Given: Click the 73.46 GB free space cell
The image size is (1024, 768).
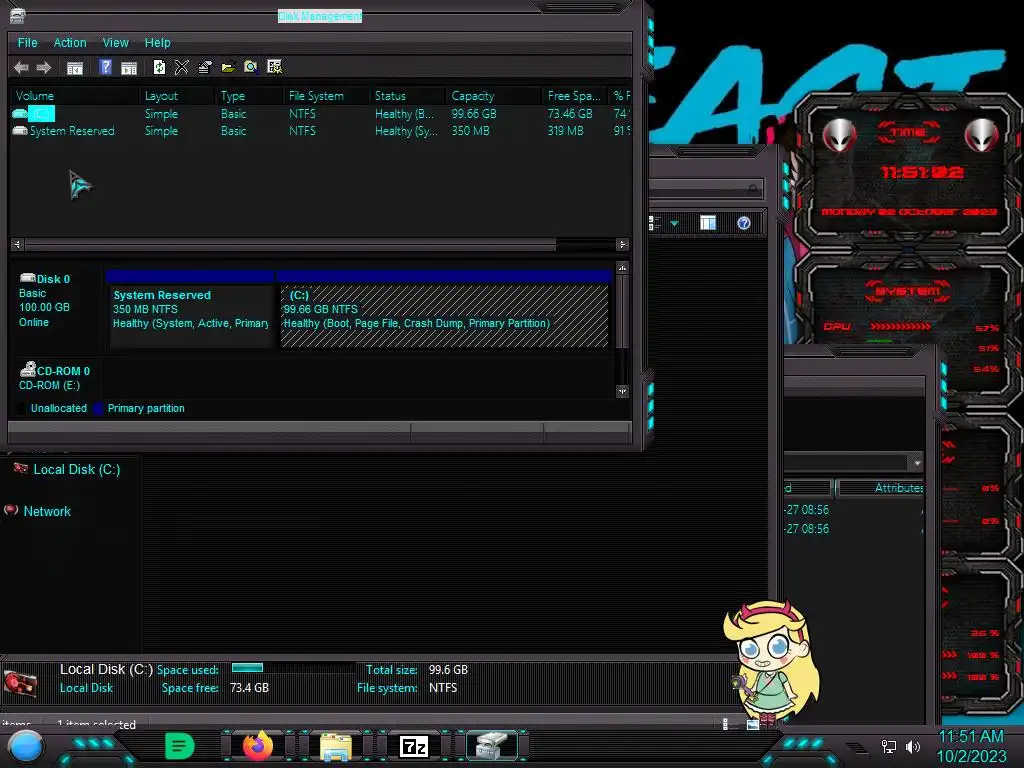Looking at the screenshot, I should point(570,114).
